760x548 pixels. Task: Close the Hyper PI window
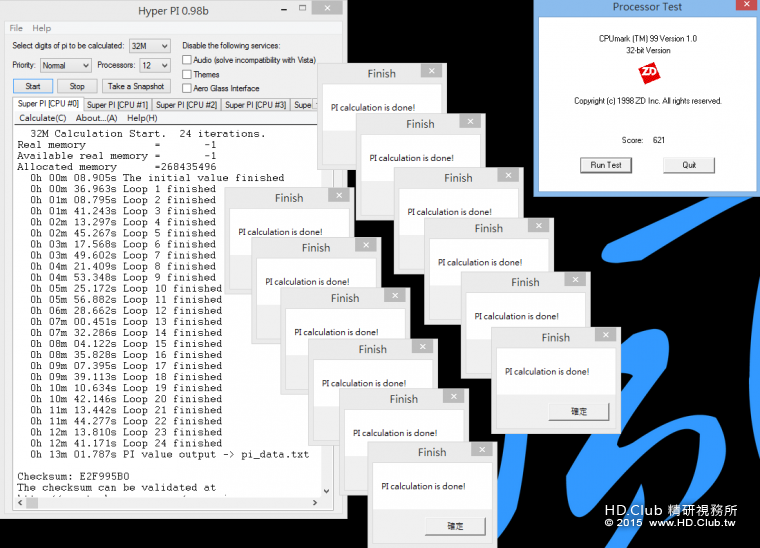[x=327, y=8]
